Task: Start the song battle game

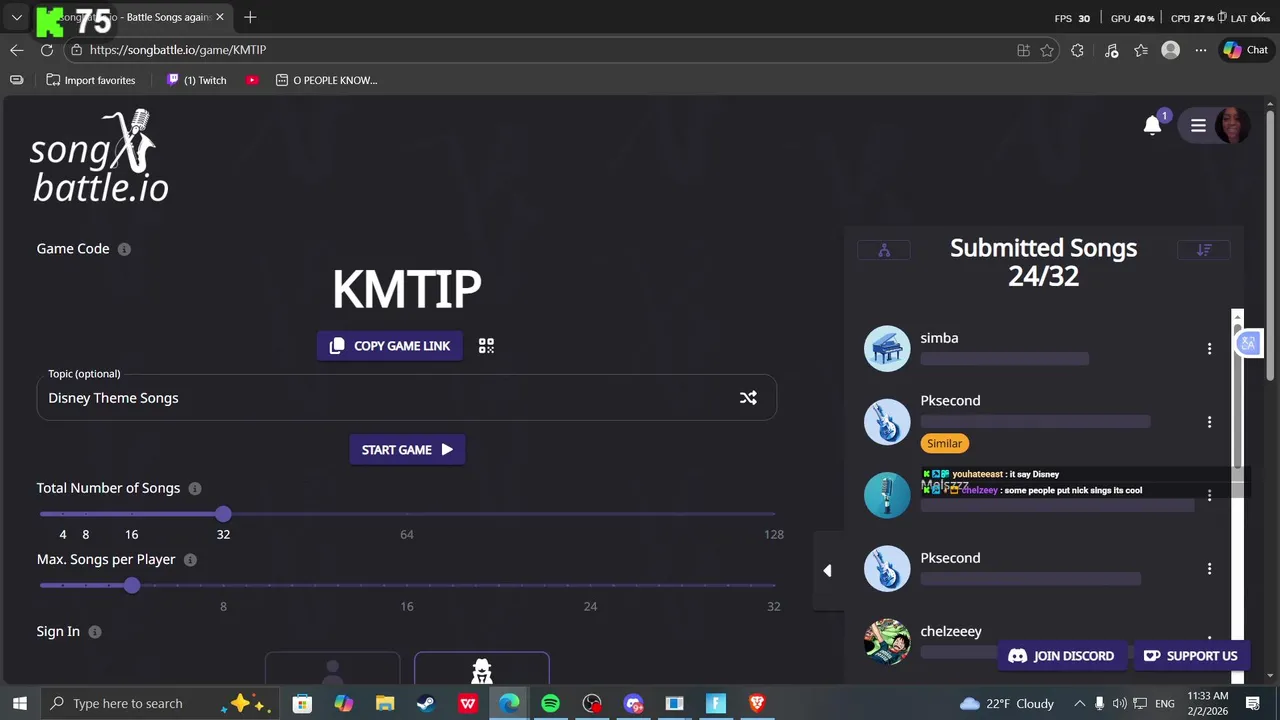Action: 407,450
